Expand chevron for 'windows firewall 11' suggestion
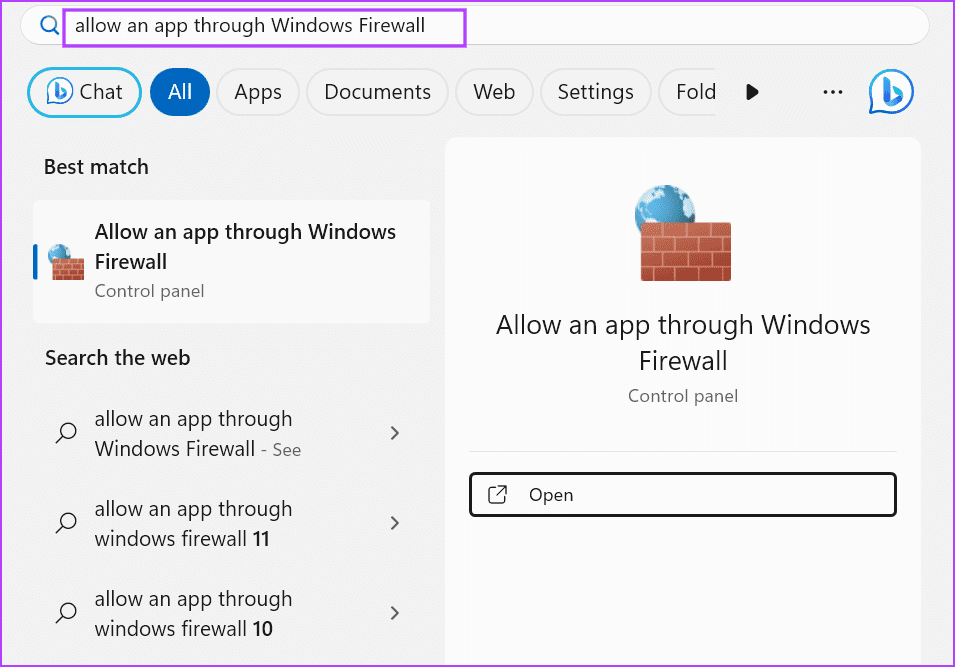This screenshot has height=667, width=955. [395, 523]
